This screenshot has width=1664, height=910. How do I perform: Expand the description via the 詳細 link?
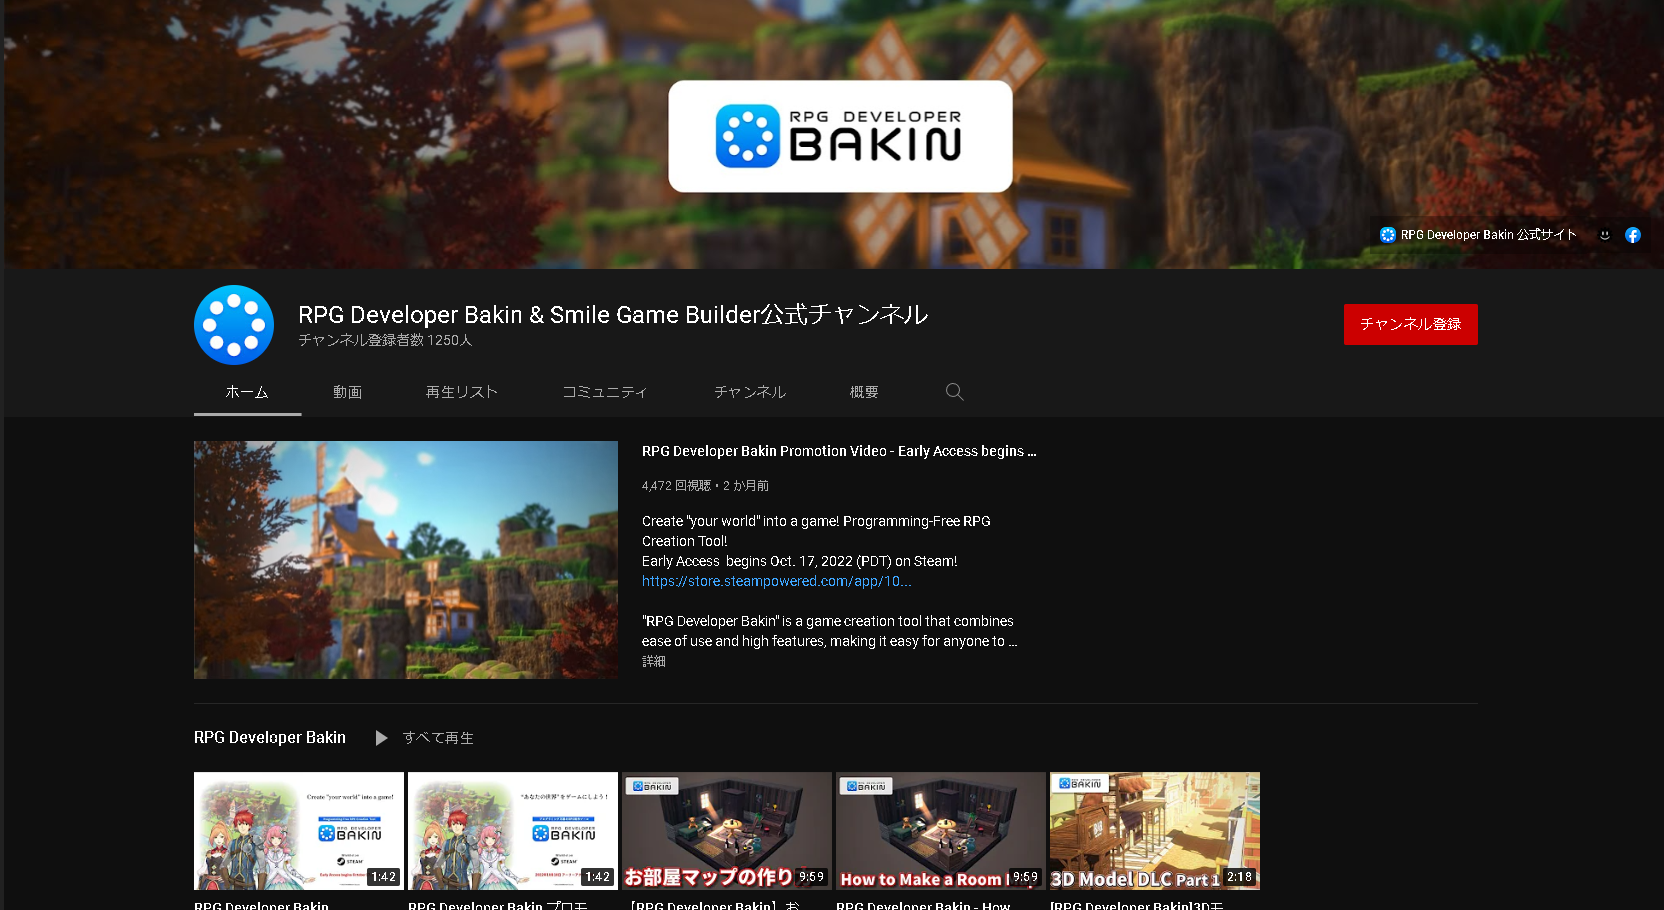pyautogui.click(x=653, y=661)
